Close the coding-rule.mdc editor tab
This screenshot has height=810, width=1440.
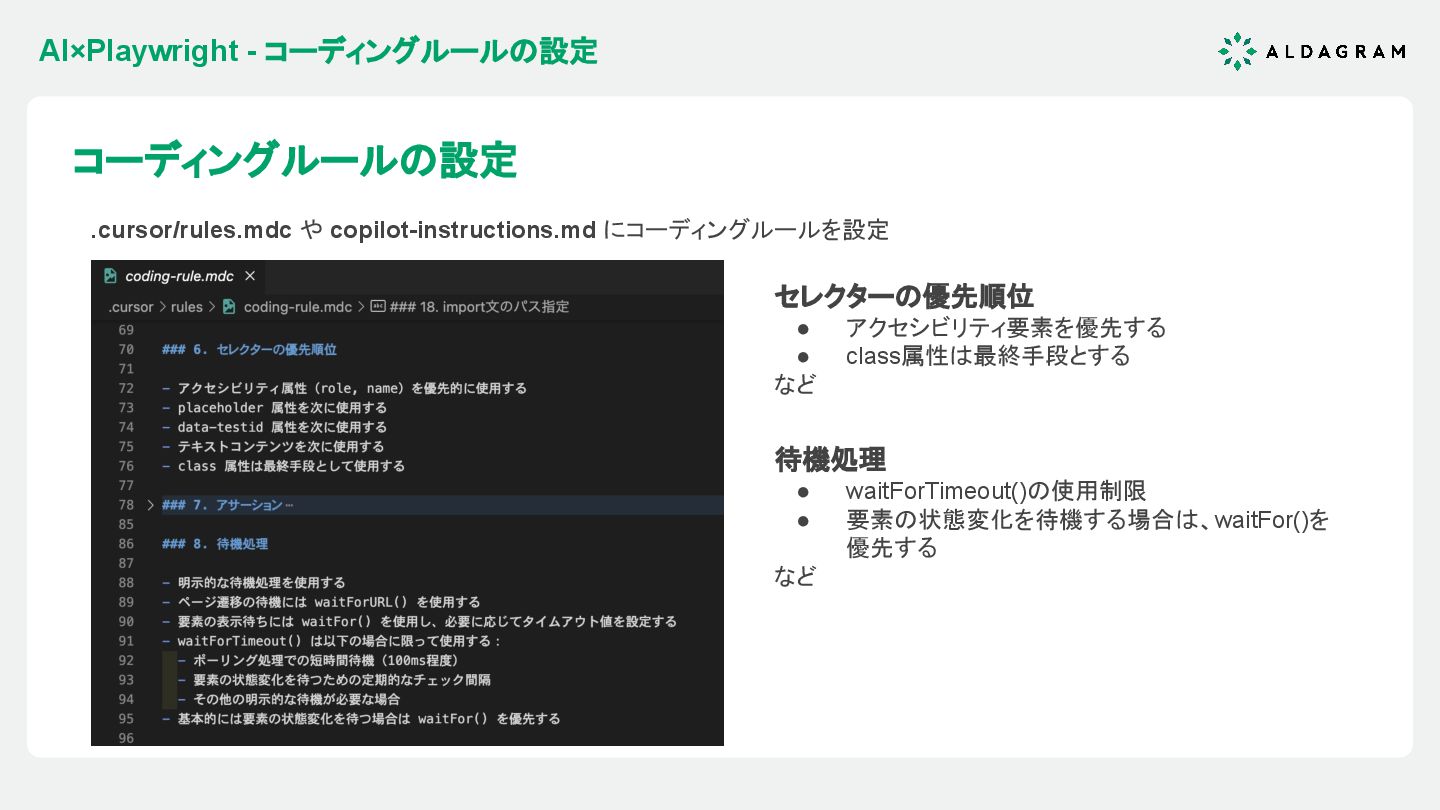click(x=250, y=276)
